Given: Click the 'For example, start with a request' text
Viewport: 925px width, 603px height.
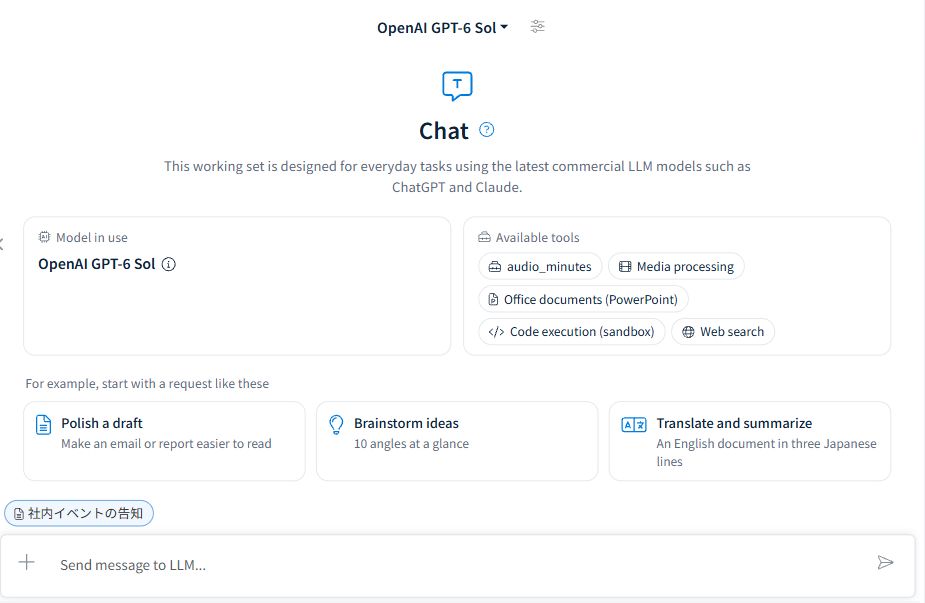Looking at the screenshot, I should pyautogui.click(x=147, y=384).
